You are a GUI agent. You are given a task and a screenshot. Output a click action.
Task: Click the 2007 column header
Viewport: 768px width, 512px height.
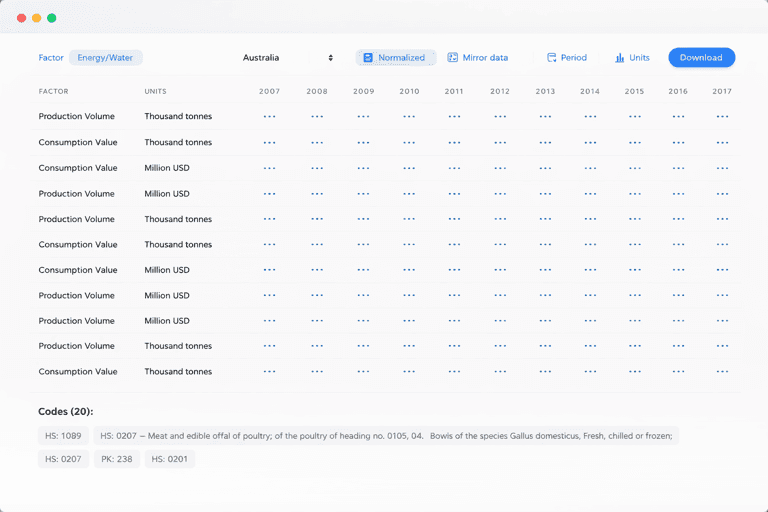coord(269,91)
